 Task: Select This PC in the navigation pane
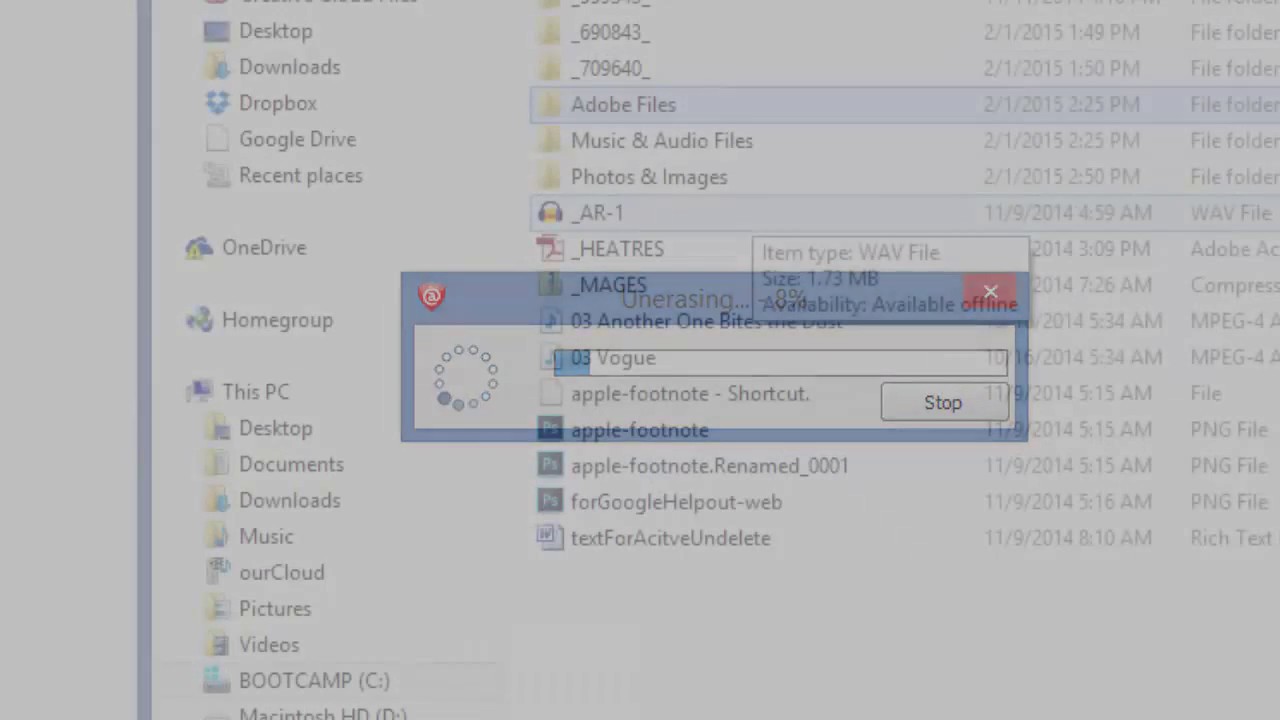click(255, 392)
